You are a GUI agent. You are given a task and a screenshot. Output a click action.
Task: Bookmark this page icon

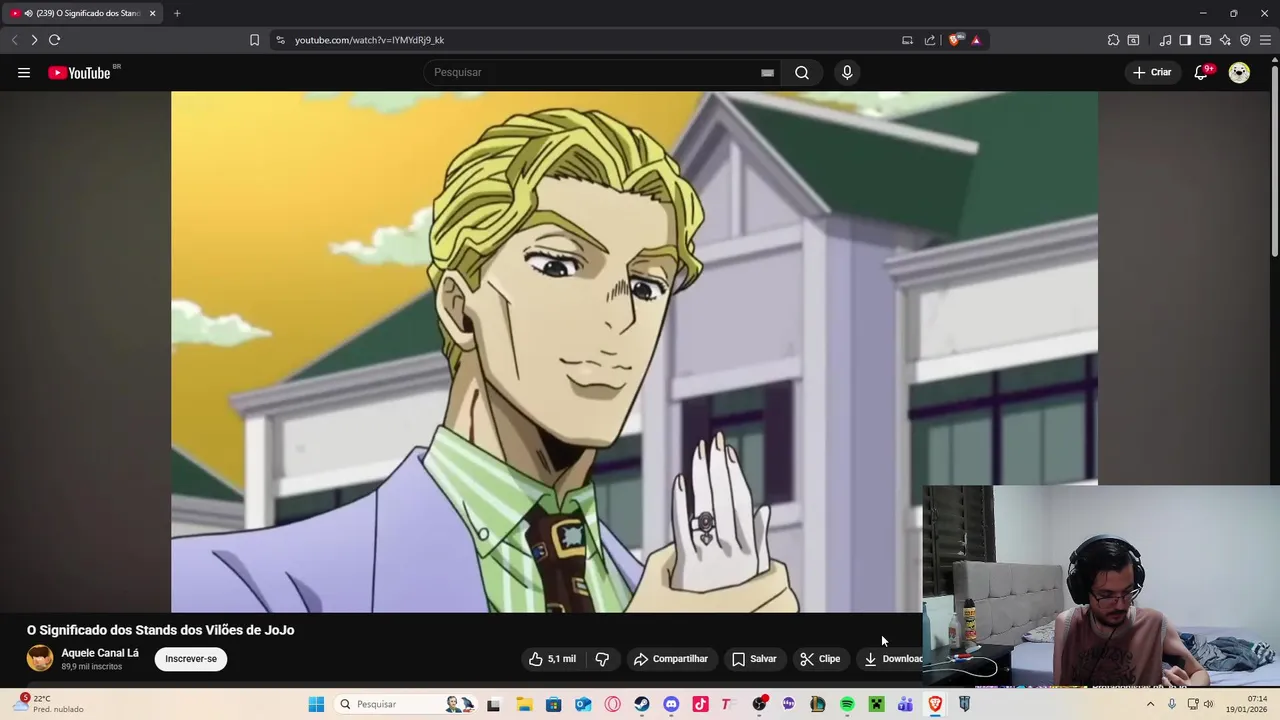(x=254, y=40)
